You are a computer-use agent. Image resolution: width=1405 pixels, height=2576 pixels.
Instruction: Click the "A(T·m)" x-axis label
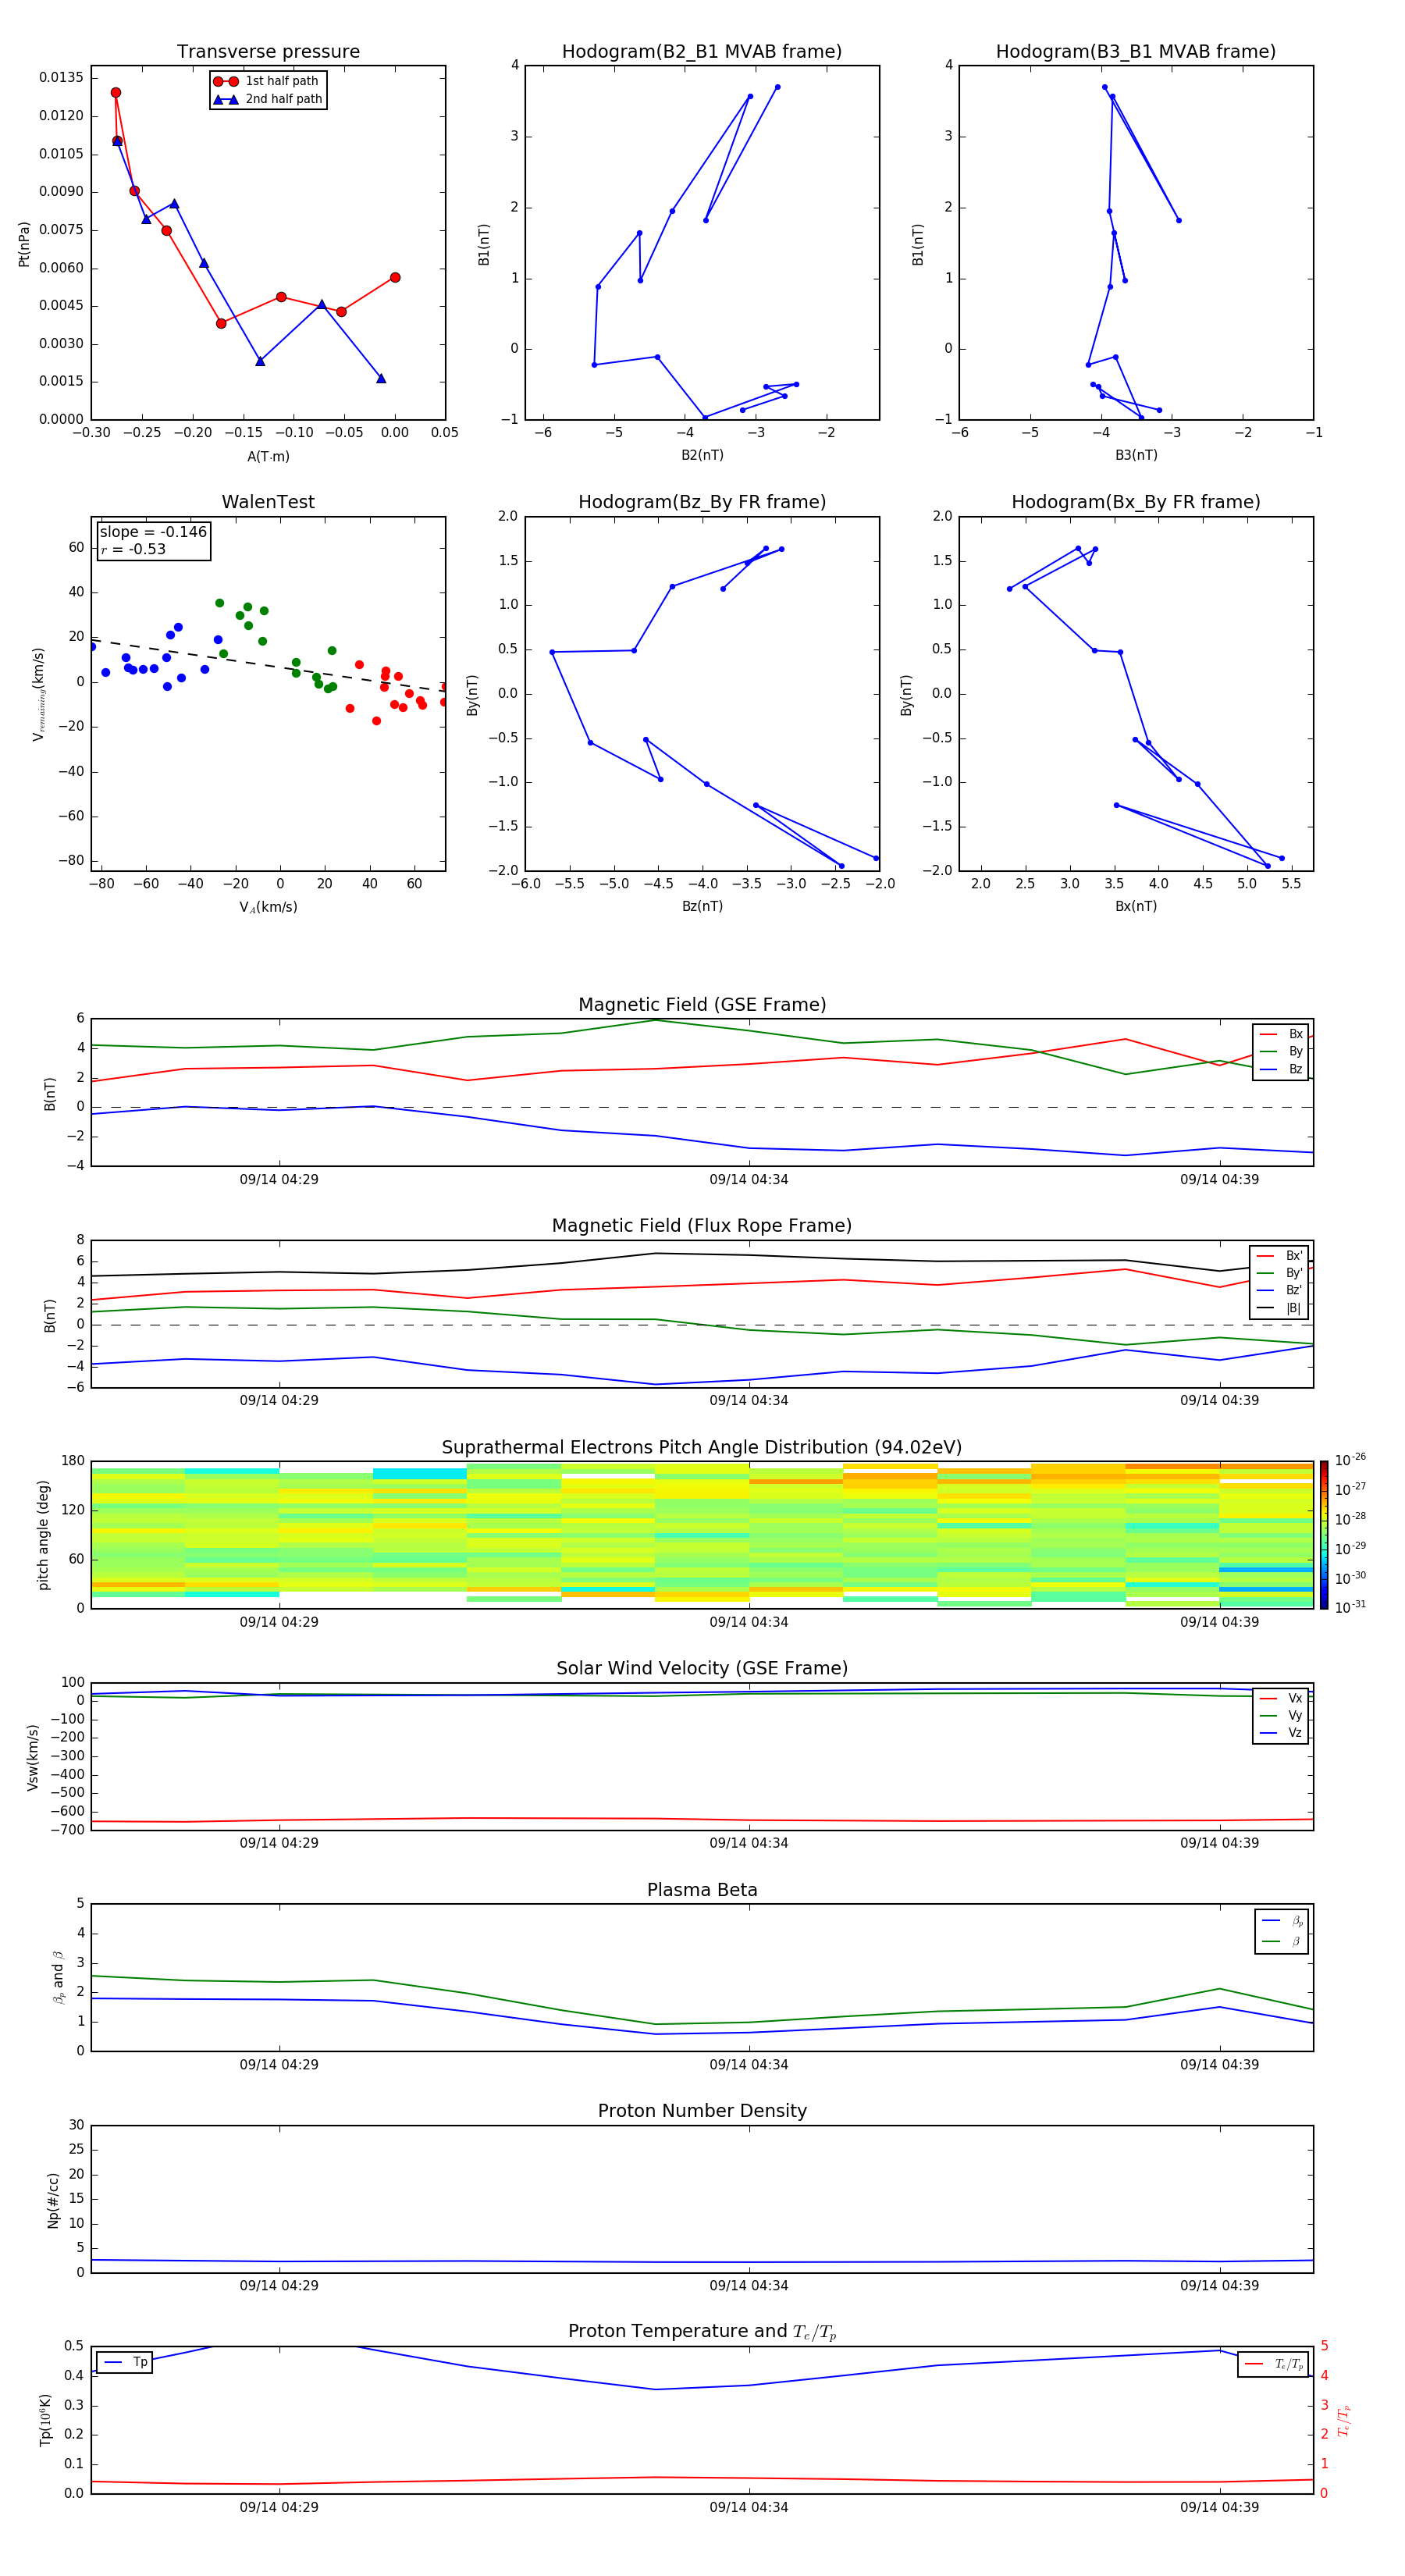268,456
